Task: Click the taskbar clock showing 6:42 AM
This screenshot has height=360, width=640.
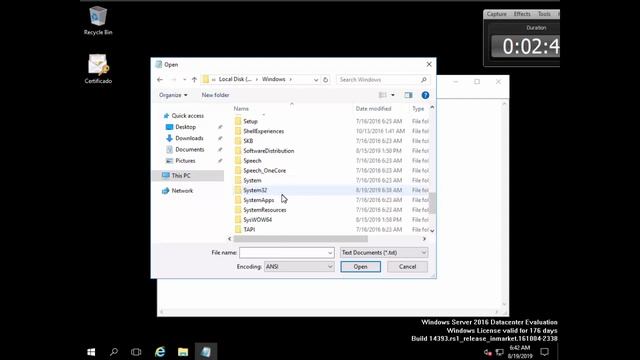Action: (x=520, y=352)
